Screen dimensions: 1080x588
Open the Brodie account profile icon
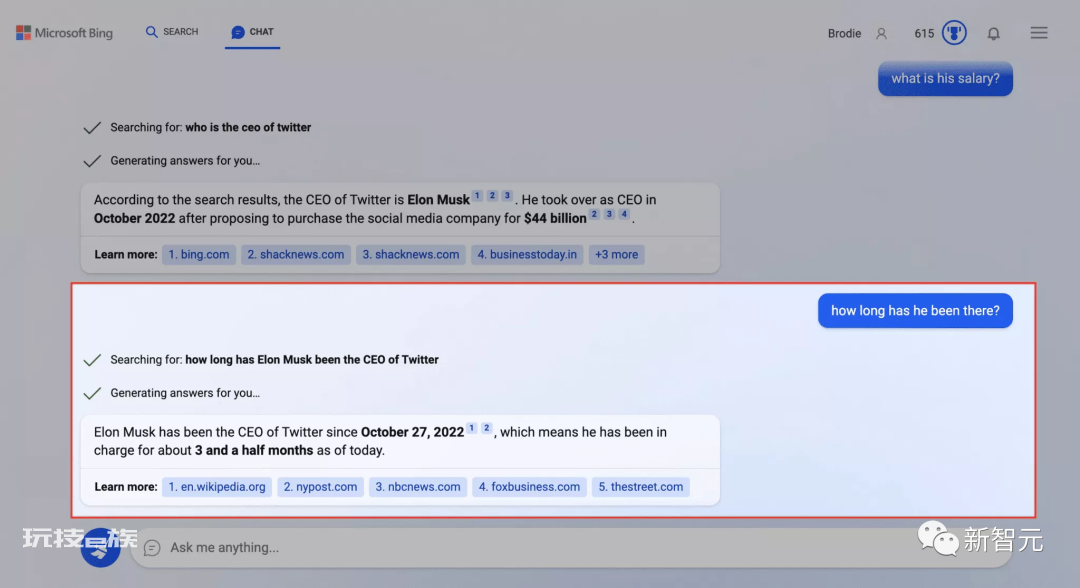(x=881, y=33)
